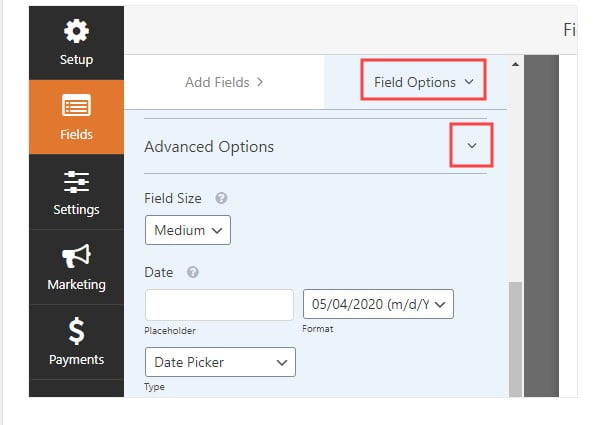Click the Field Size help icon
Screen dimensions: 597x425
click(221, 198)
